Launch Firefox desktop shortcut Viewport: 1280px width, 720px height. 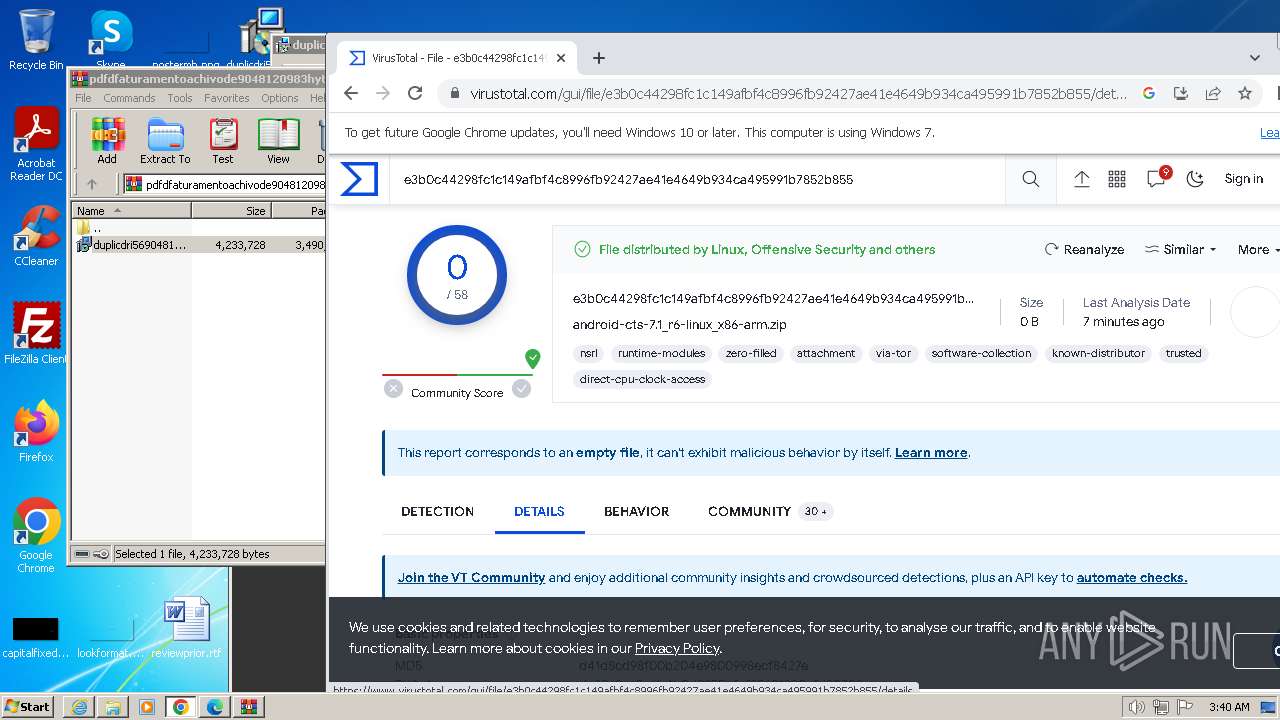[36, 432]
